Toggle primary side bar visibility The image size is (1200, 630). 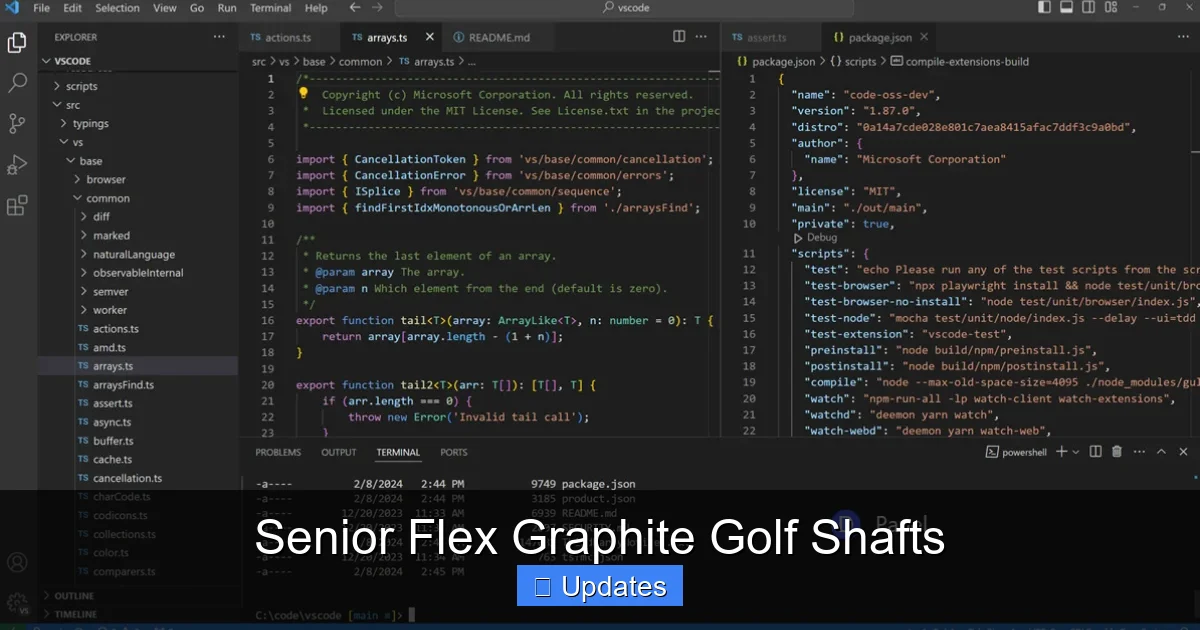1045,8
